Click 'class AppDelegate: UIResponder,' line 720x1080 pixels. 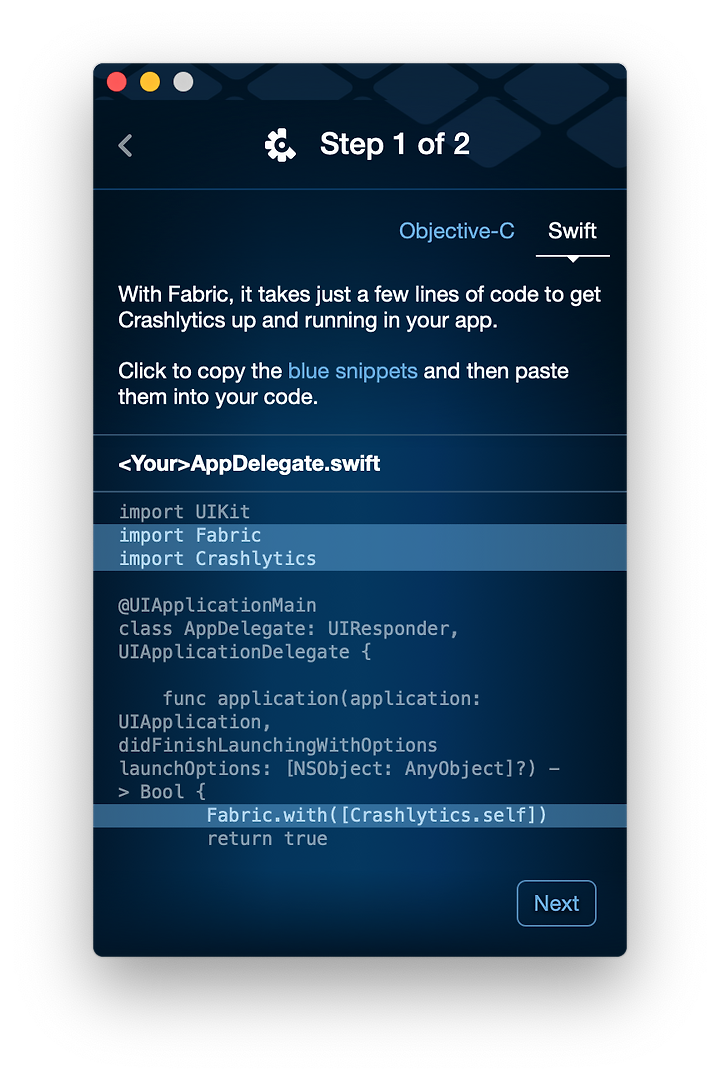(x=289, y=629)
